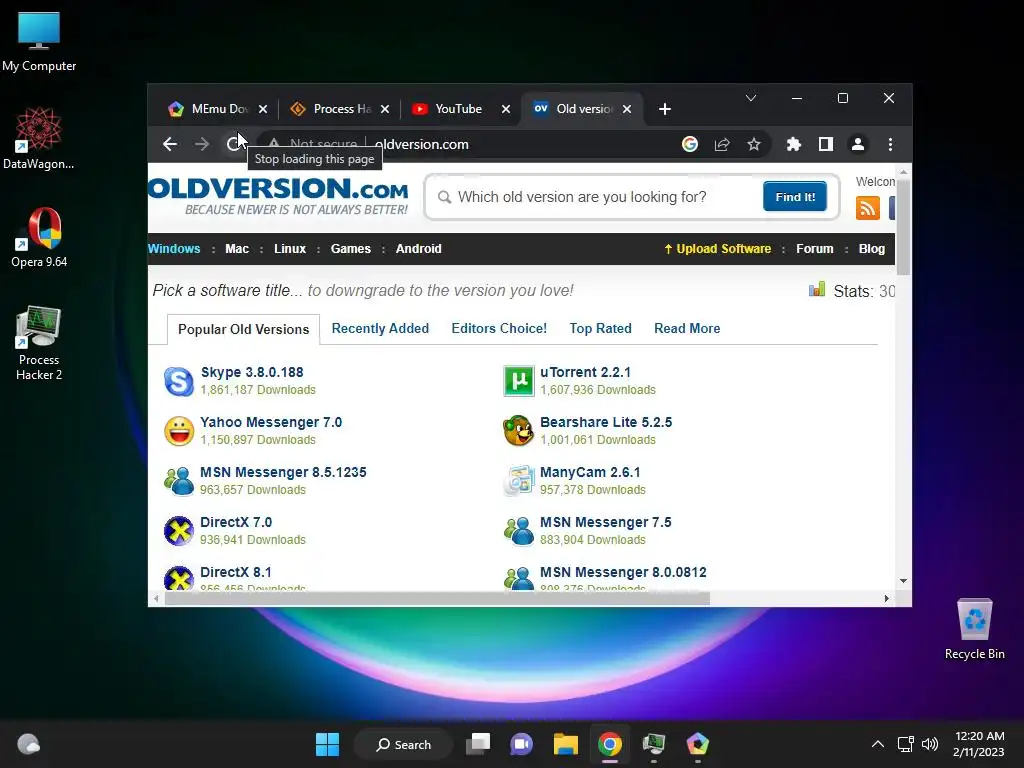Viewport: 1024px width, 768px height.
Task: Close the Old version tab
Action: (x=627, y=109)
